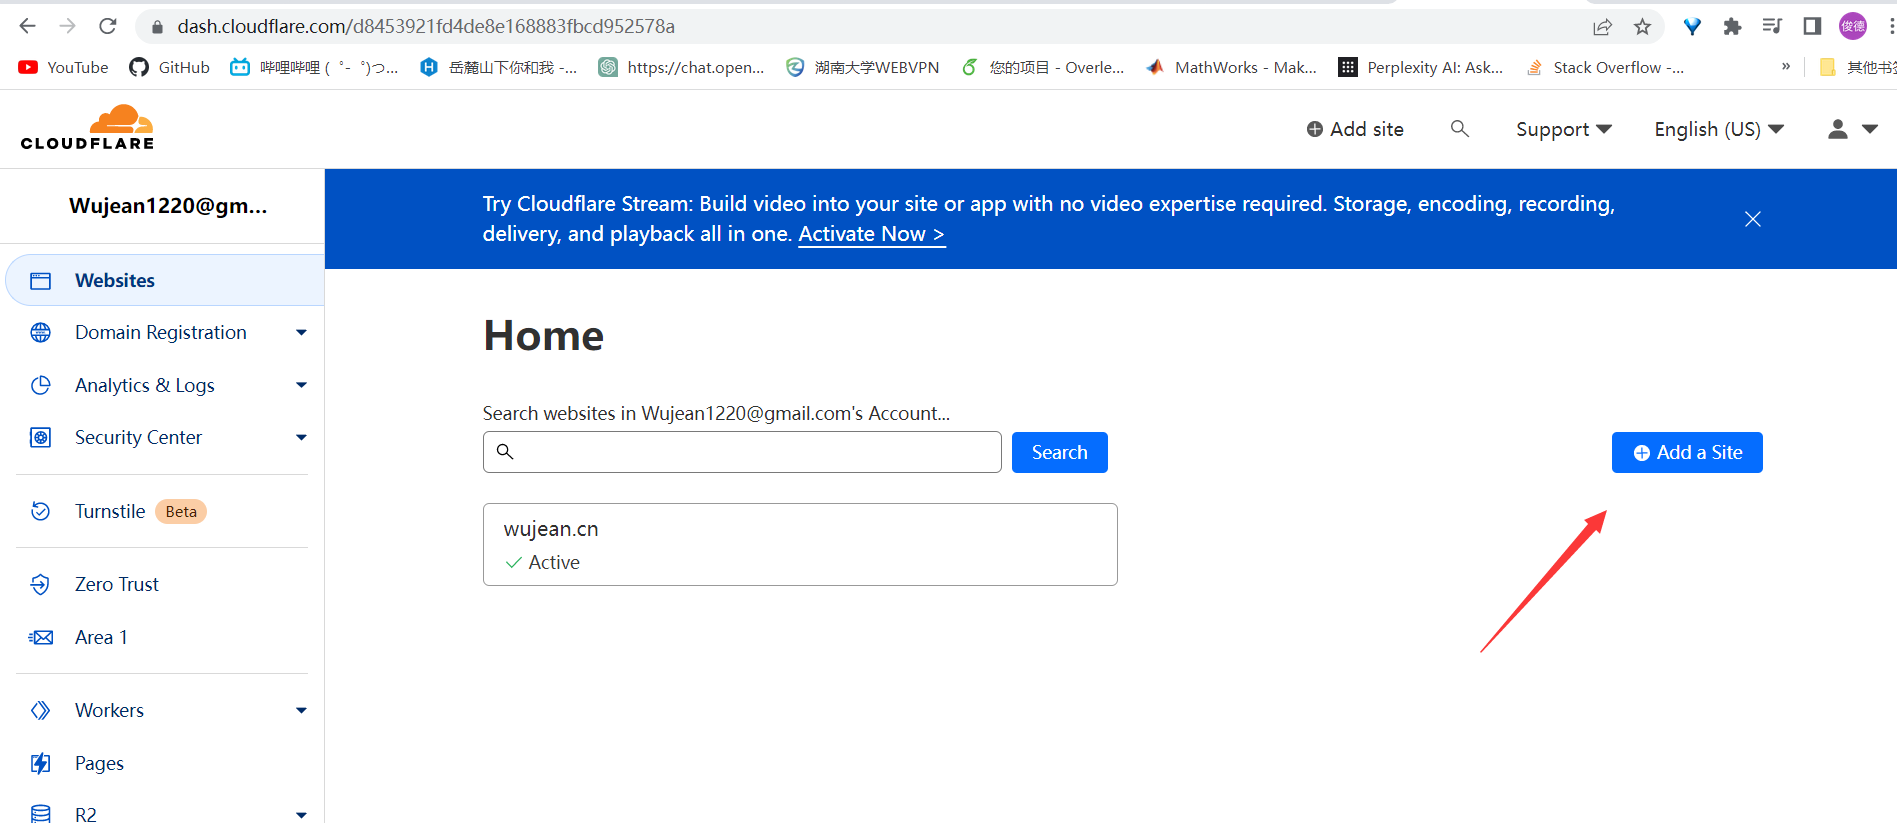1897x823 pixels.
Task: Click the Pages lightning icon
Action: click(41, 763)
